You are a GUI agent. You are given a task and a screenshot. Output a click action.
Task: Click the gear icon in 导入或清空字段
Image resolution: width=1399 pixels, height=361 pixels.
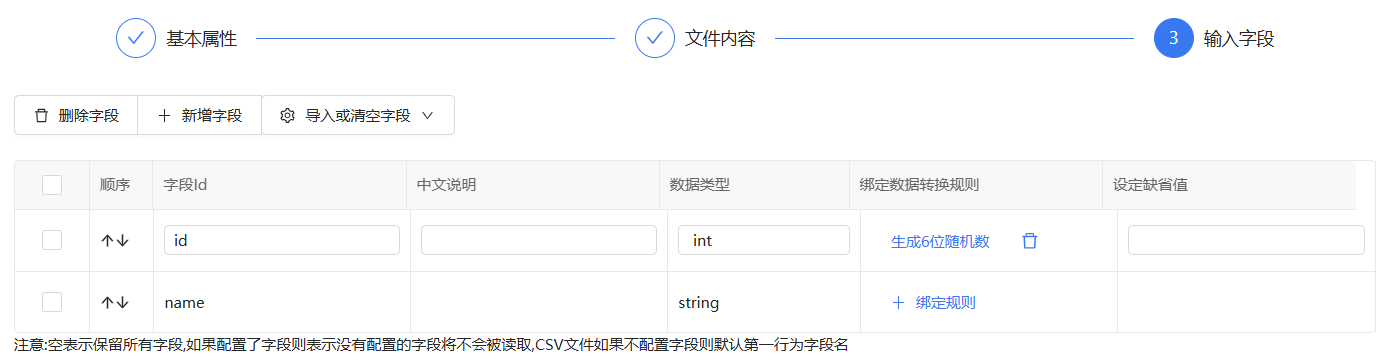coord(287,116)
